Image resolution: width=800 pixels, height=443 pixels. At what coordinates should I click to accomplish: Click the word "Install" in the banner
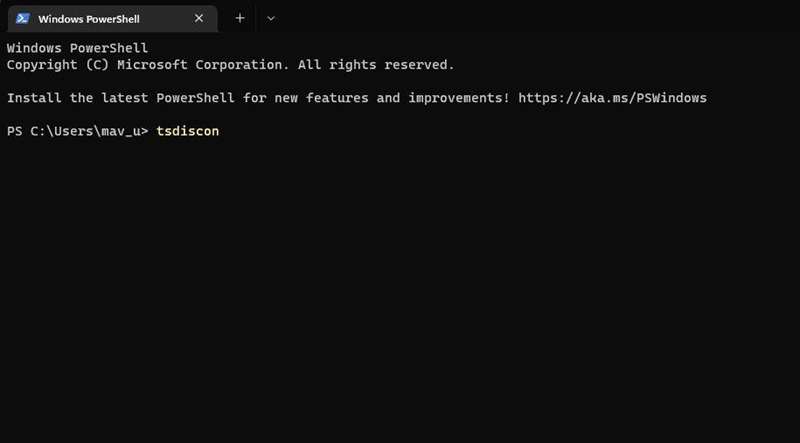34,98
